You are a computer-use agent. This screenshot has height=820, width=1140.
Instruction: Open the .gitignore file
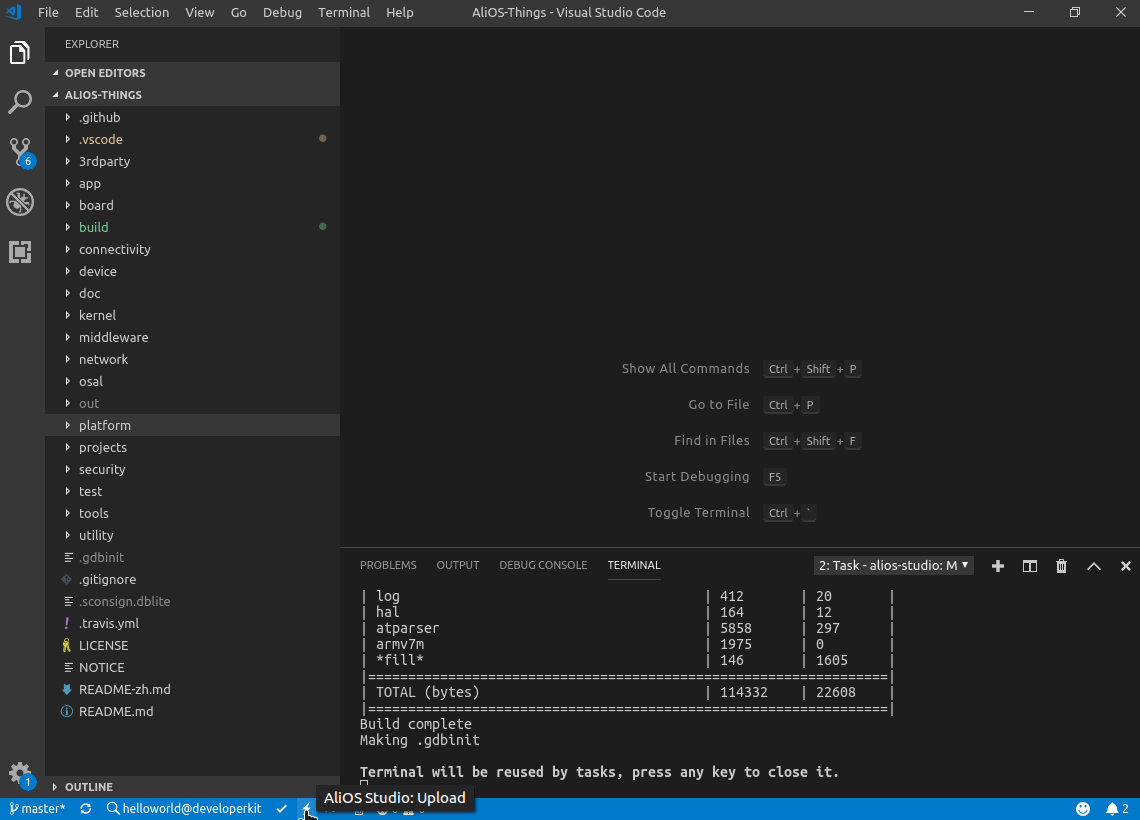tap(193, 579)
